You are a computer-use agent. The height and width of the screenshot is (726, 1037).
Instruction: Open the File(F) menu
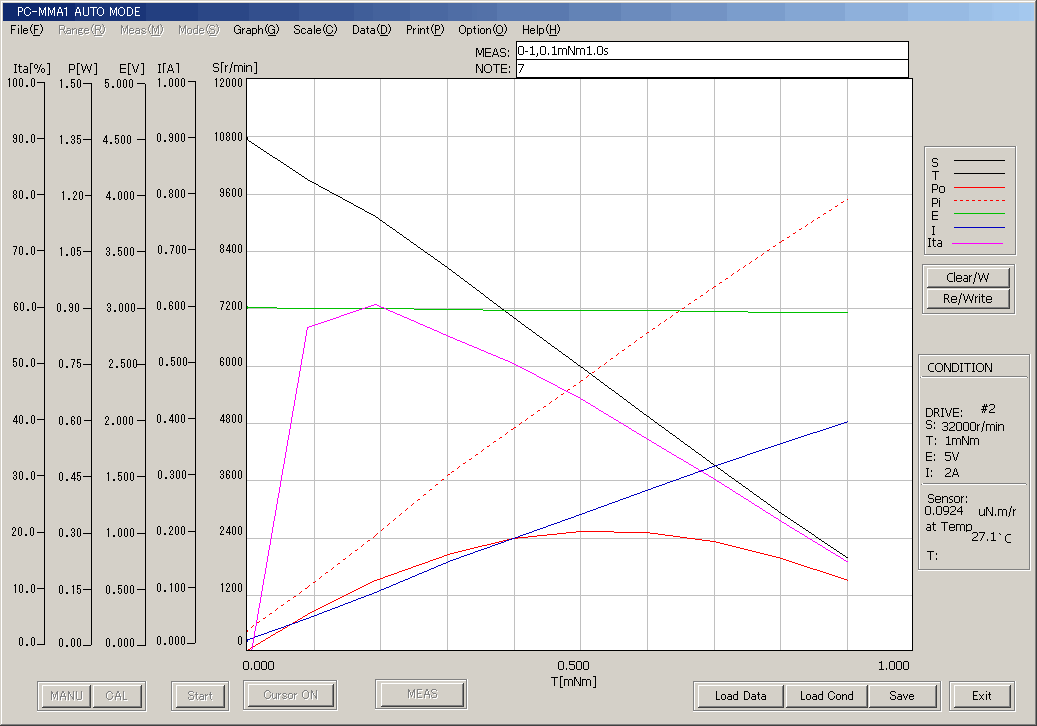26,30
